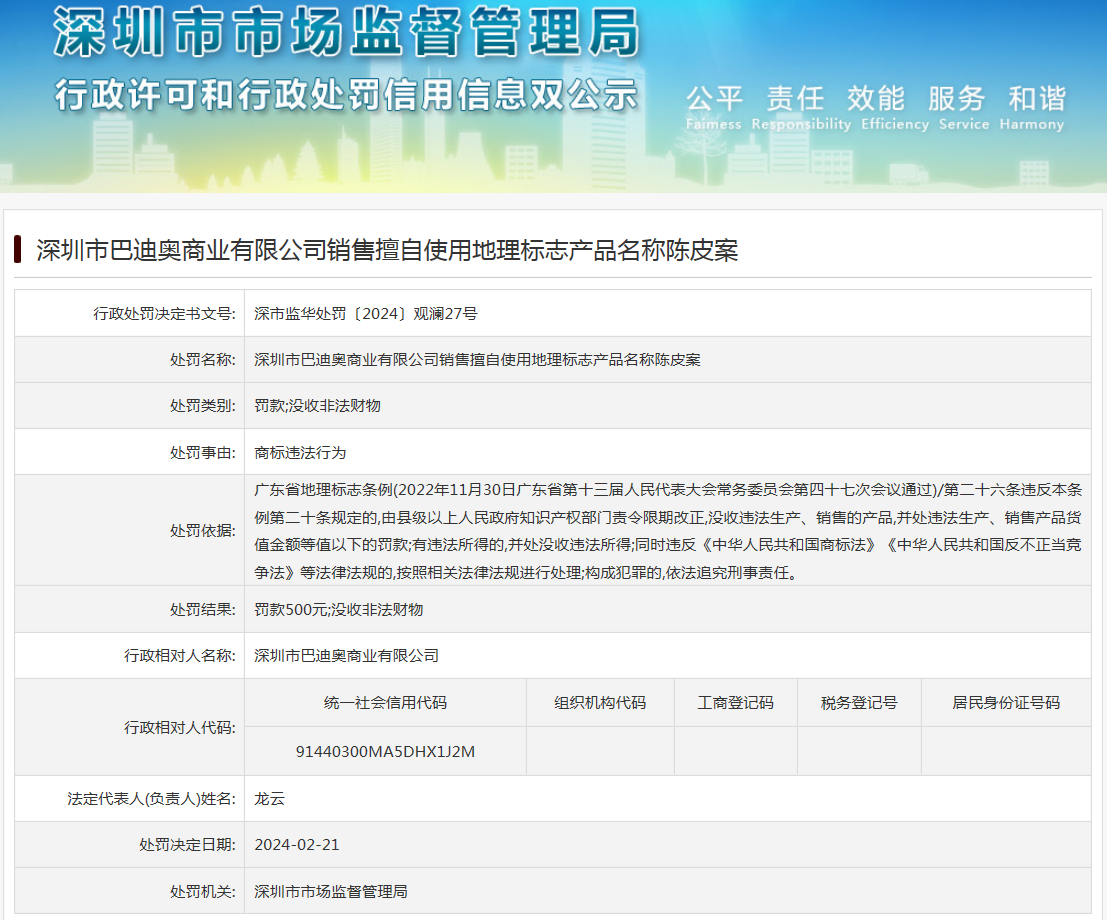The image size is (1107, 920).
Task: Click the decision date 2024-02-21
Action: point(297,845)
